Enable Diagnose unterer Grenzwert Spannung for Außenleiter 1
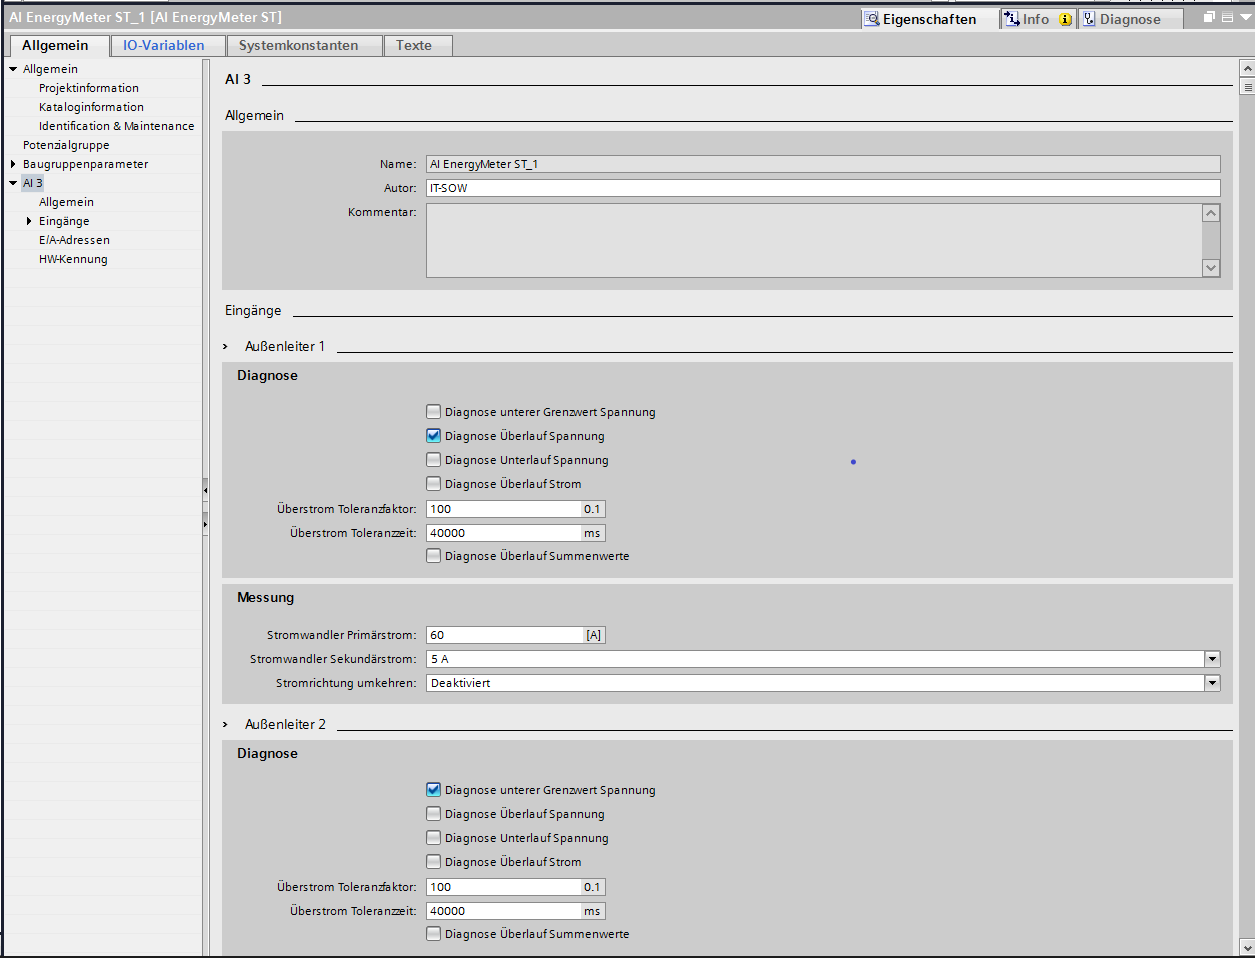The width and height of the screenshot is (1255, 958). tap(433, 412)
